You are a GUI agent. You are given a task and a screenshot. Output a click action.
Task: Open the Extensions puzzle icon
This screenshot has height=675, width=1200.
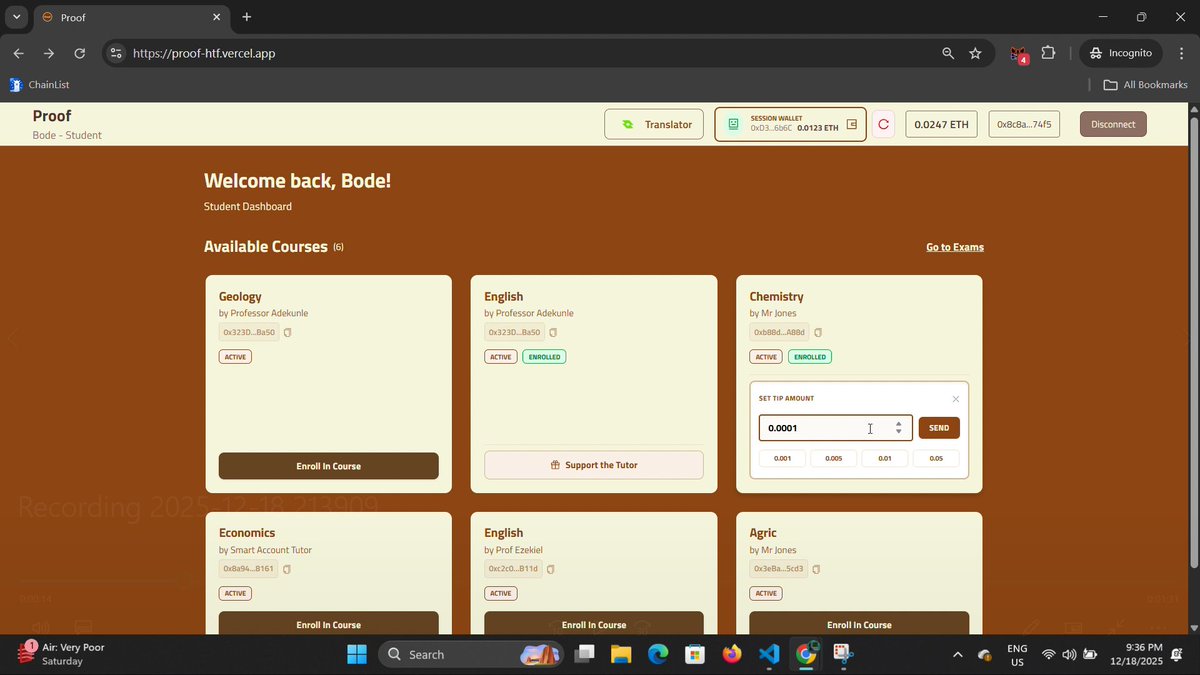tap(1048, 53)
